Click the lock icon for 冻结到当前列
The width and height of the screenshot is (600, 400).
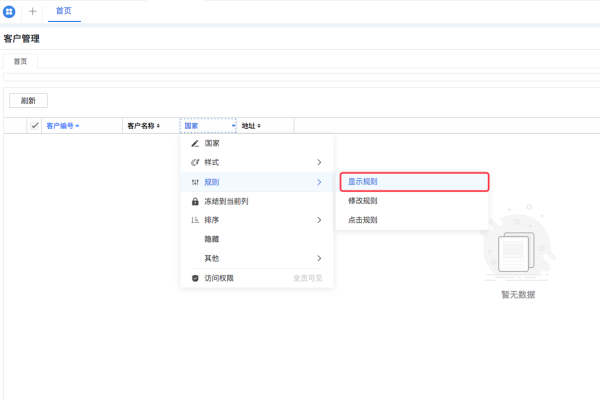click(x=195, y=201)
